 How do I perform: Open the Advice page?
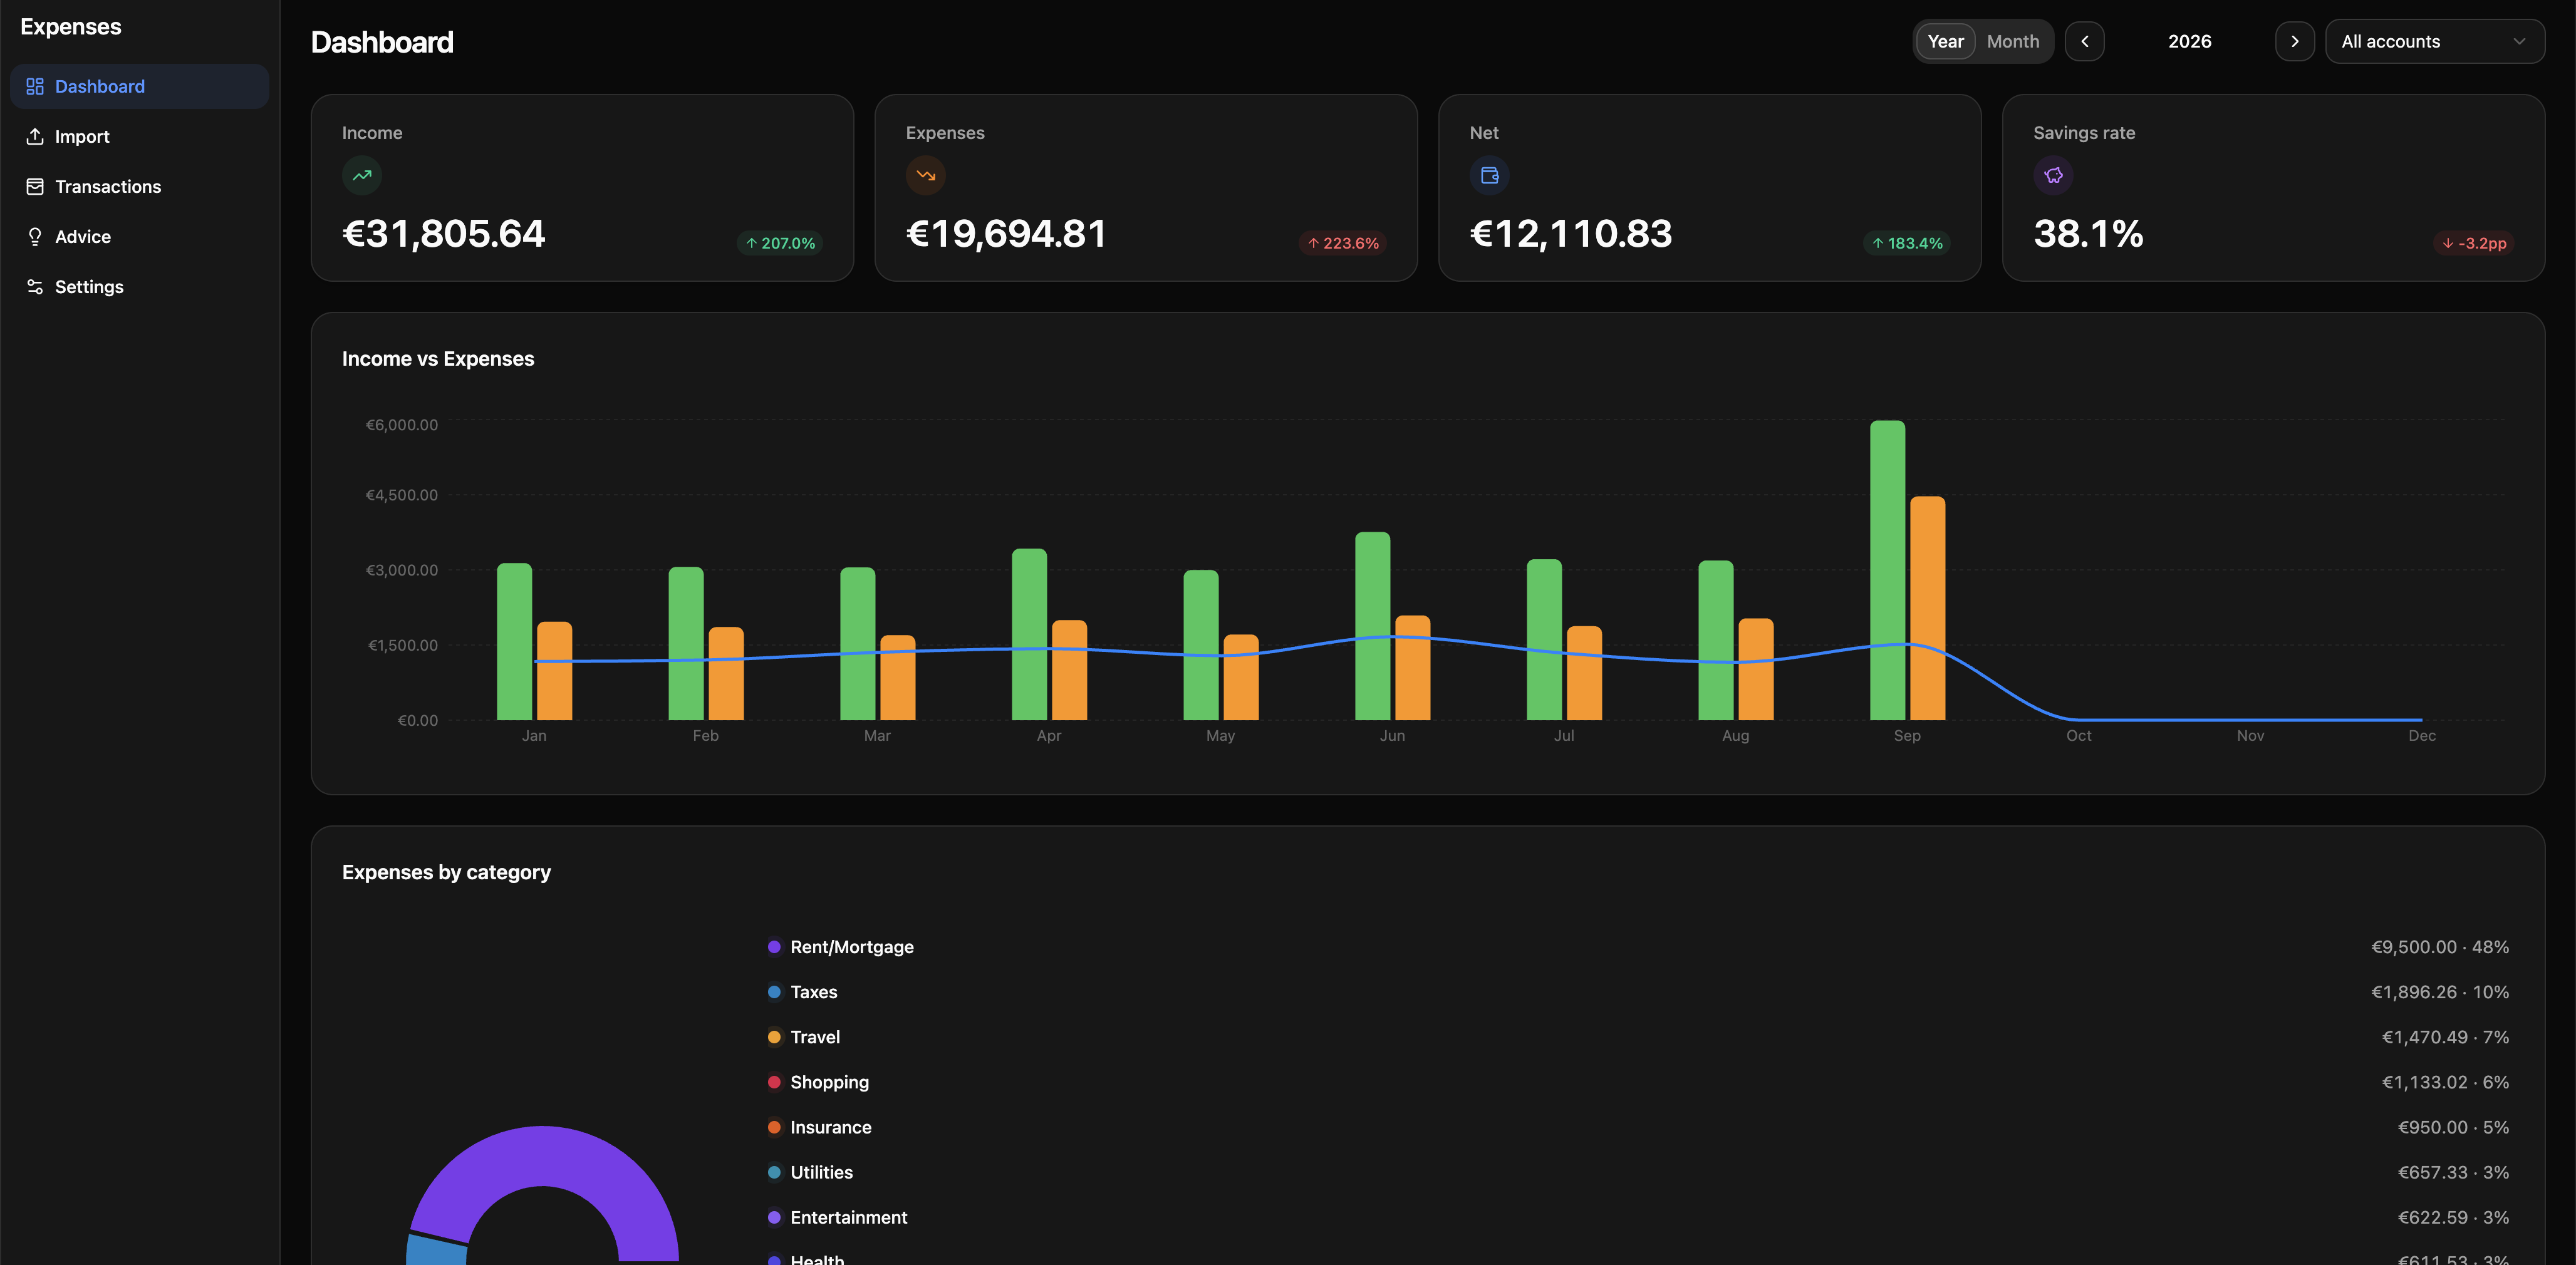click(x=140, y=236)
